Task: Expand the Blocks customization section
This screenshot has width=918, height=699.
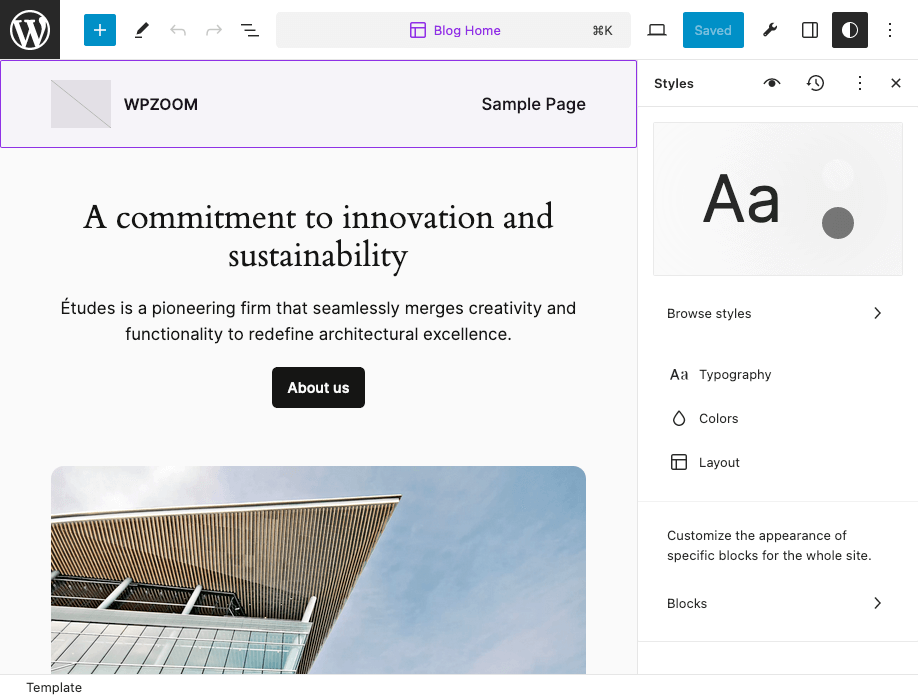Action: click(777, 603)
